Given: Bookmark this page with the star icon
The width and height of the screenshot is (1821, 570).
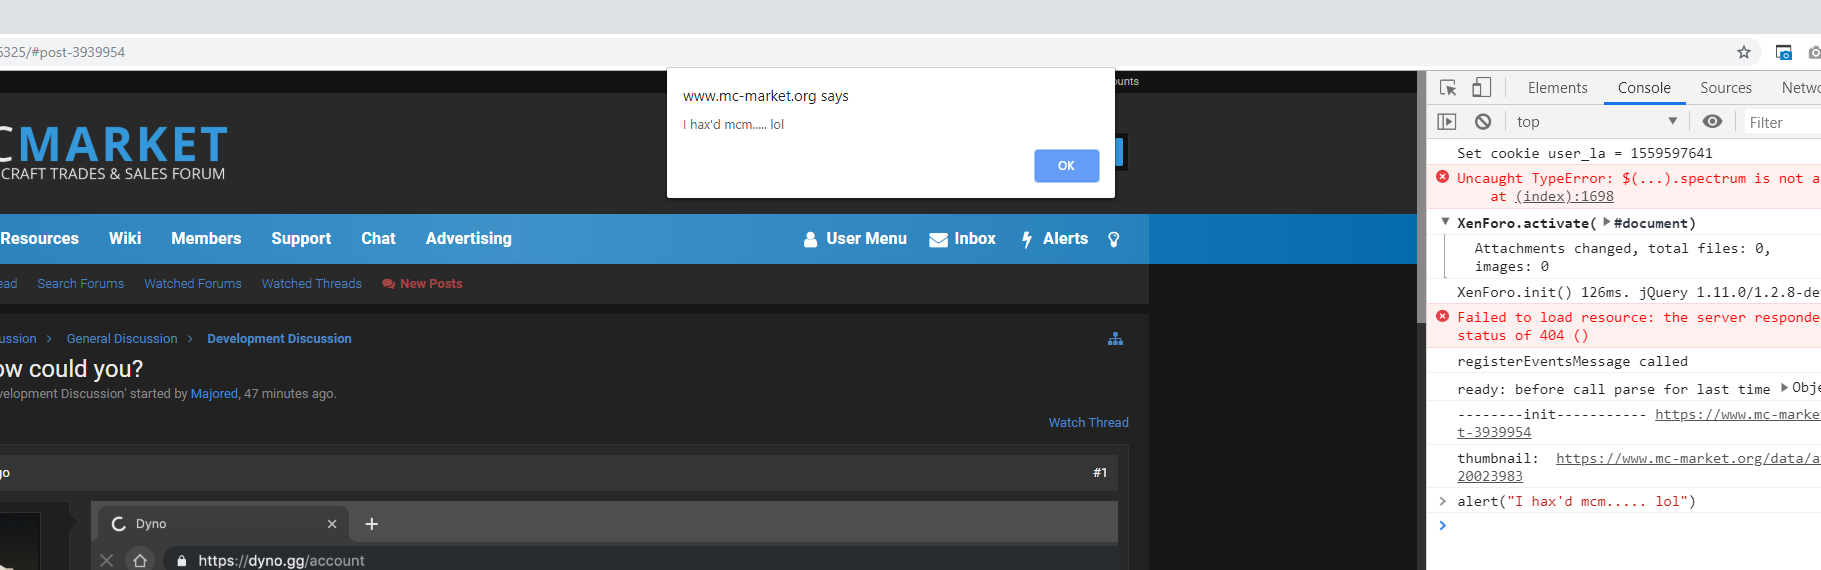Looking at the screenshot, I should (1744, 52).
